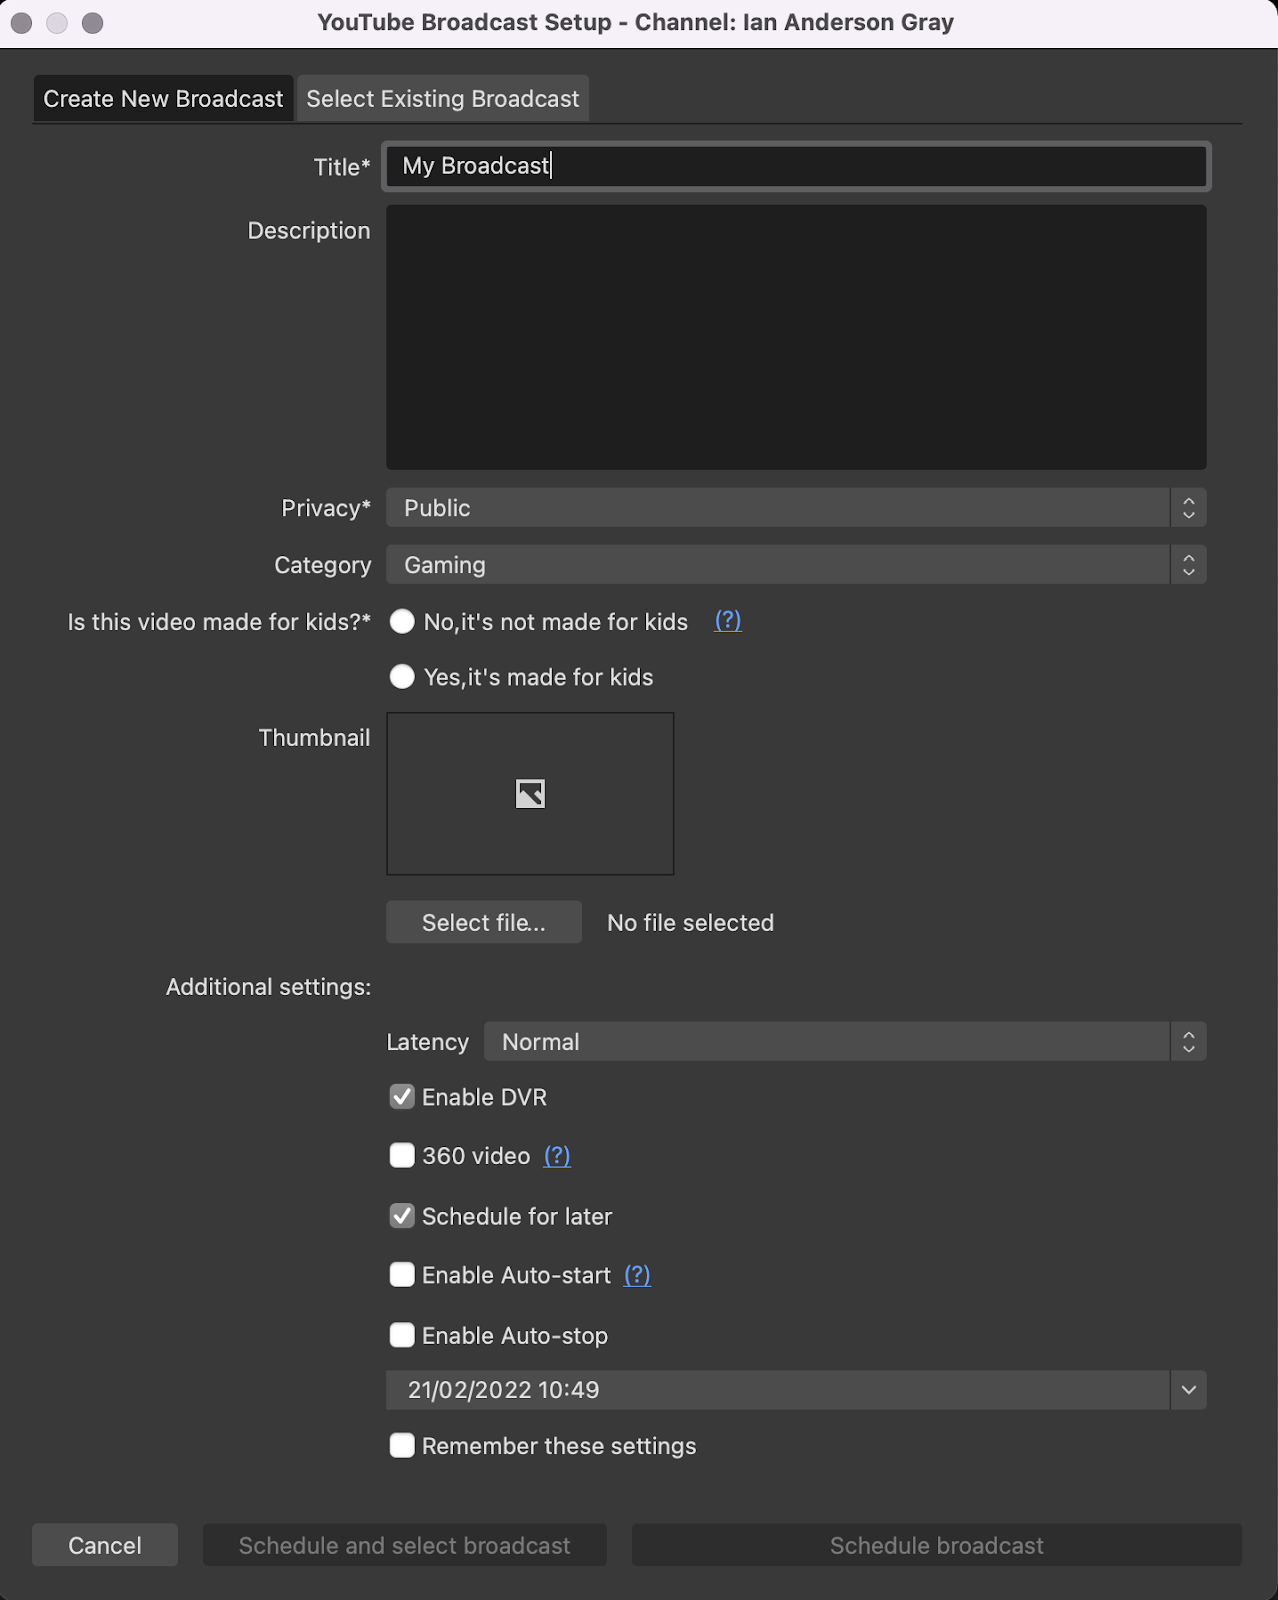The width and height of the screenshot is (1278, 1600).
Task: Open Select Existing Broadcast tab
Action: pyautogui.click(x=442, y=99)
